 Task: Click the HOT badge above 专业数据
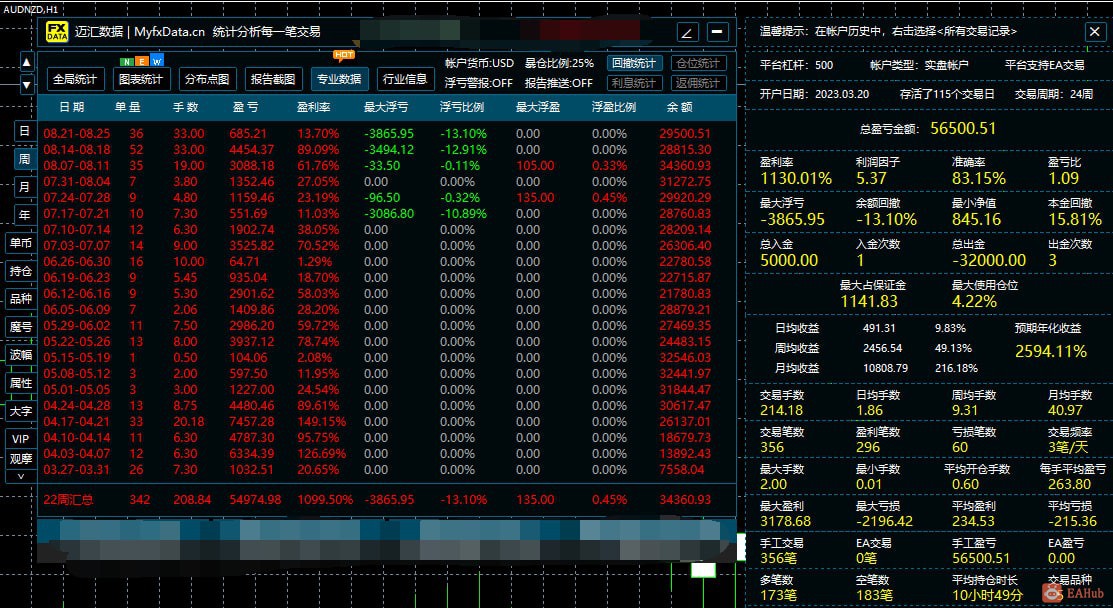click(344, 55)
